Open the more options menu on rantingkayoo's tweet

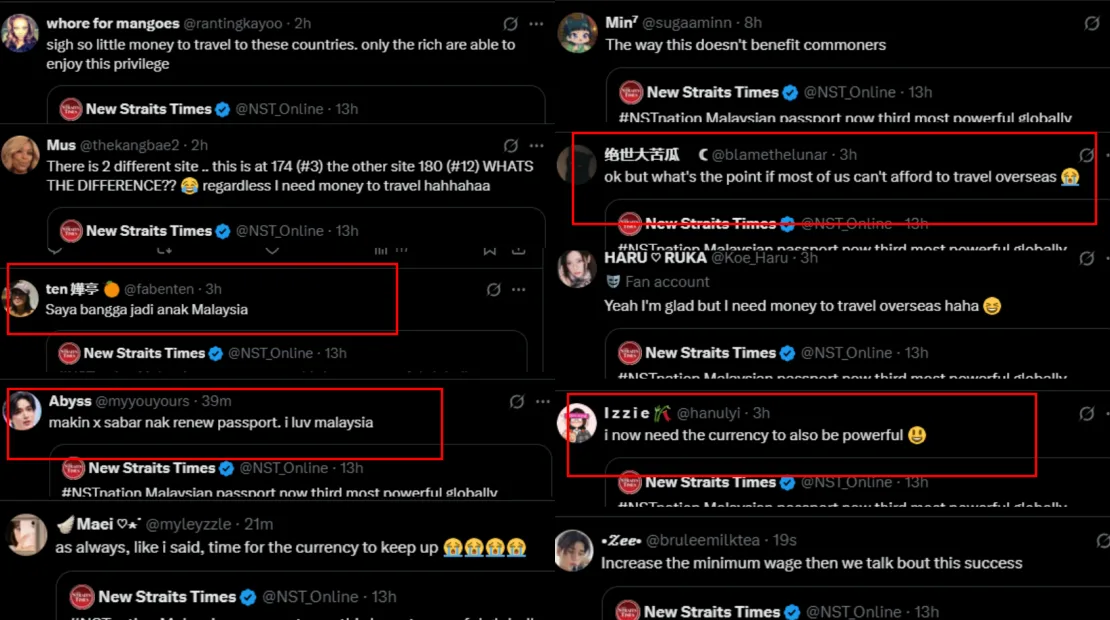[x=536, y=24]
